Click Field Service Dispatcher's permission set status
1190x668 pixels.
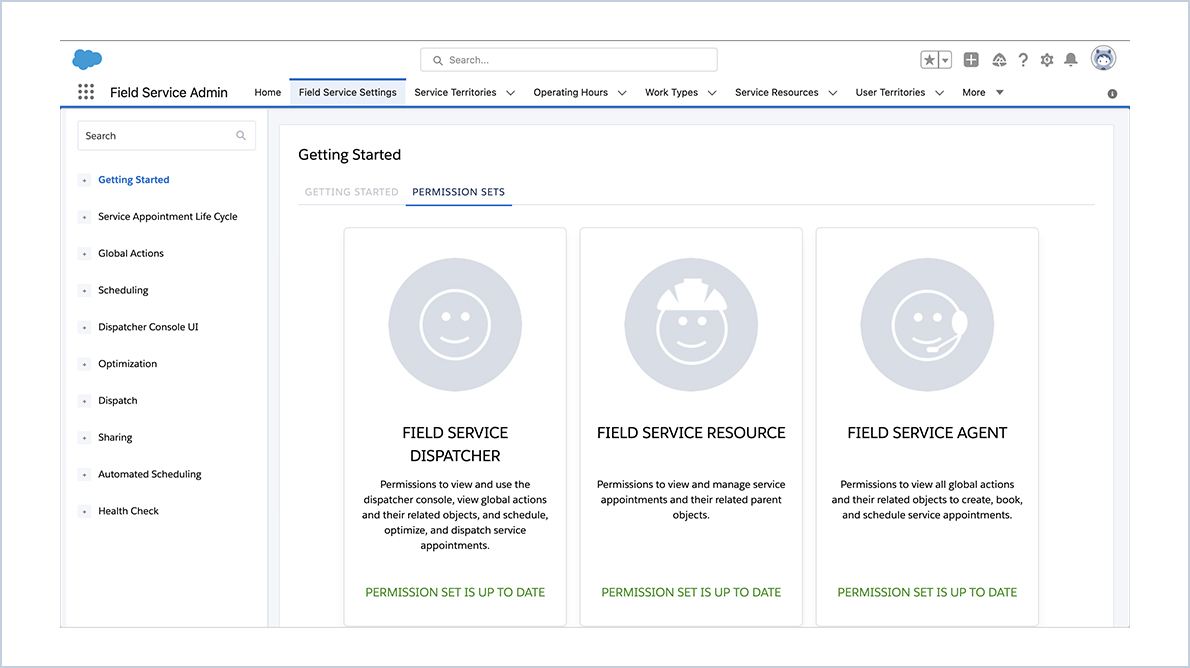point(455,592)
